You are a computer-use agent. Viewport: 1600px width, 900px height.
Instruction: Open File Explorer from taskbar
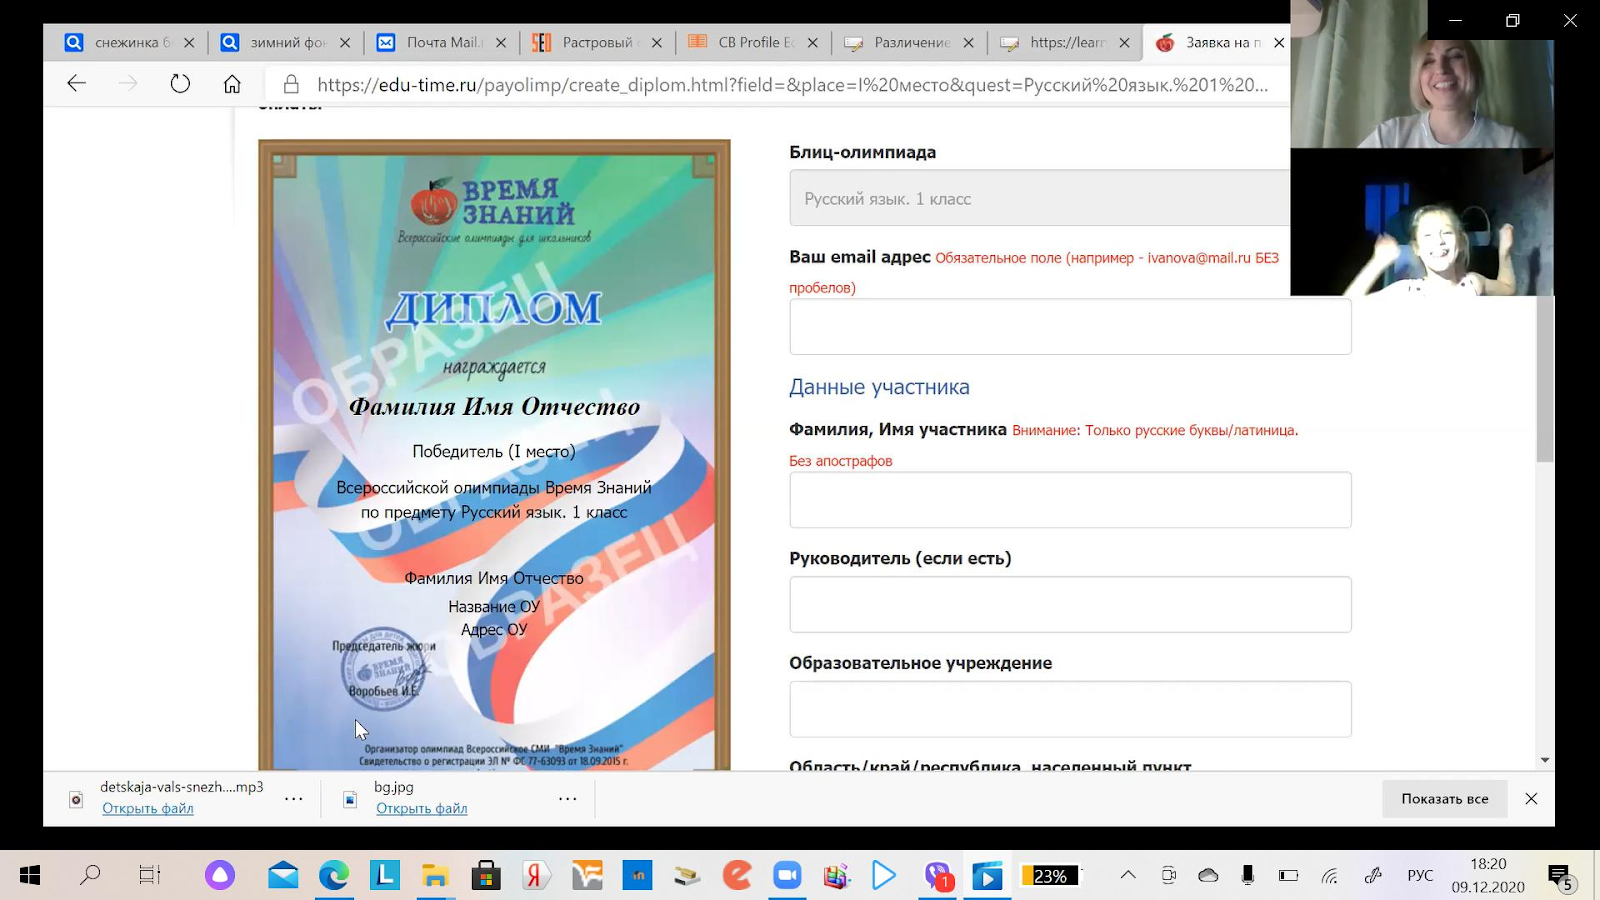tap(435, 876)
